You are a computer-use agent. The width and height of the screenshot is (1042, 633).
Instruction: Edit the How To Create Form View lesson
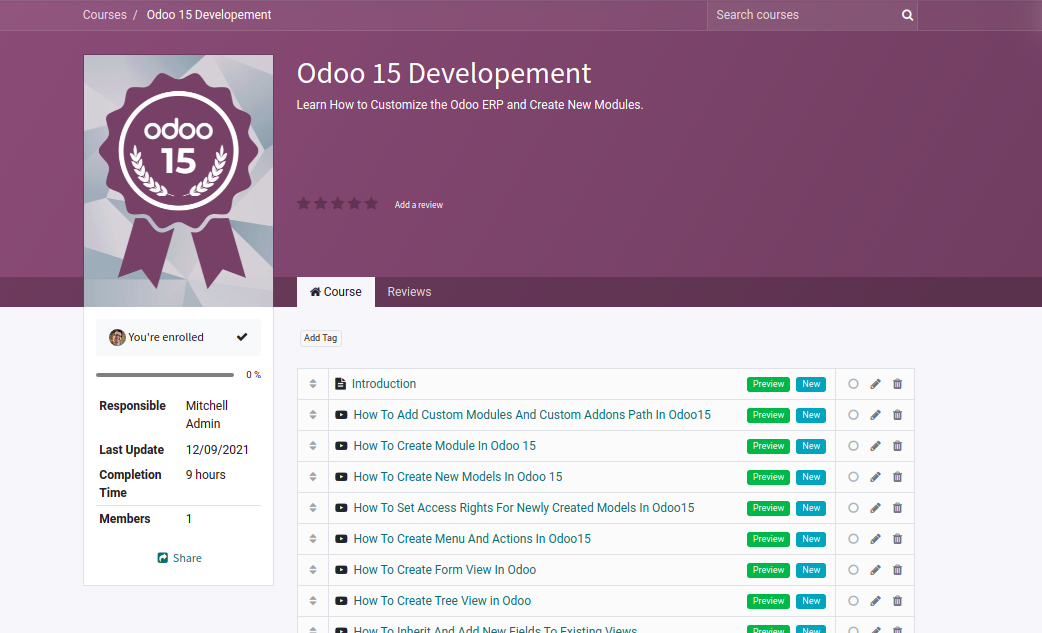[875, 570]
